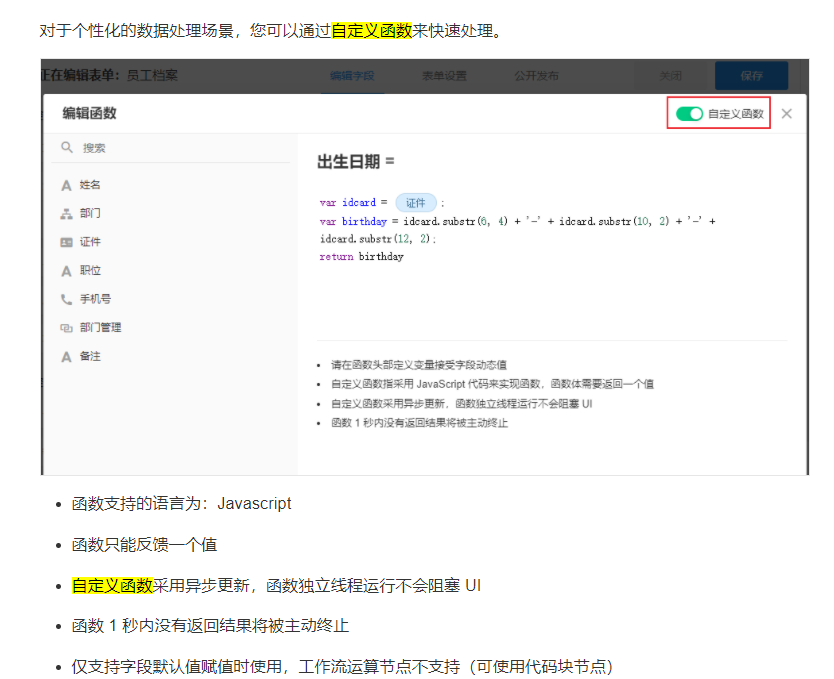Click the 关闭 button in header
Screen dimensions: 834x679
pyautogui.click(x=671, y=76)
